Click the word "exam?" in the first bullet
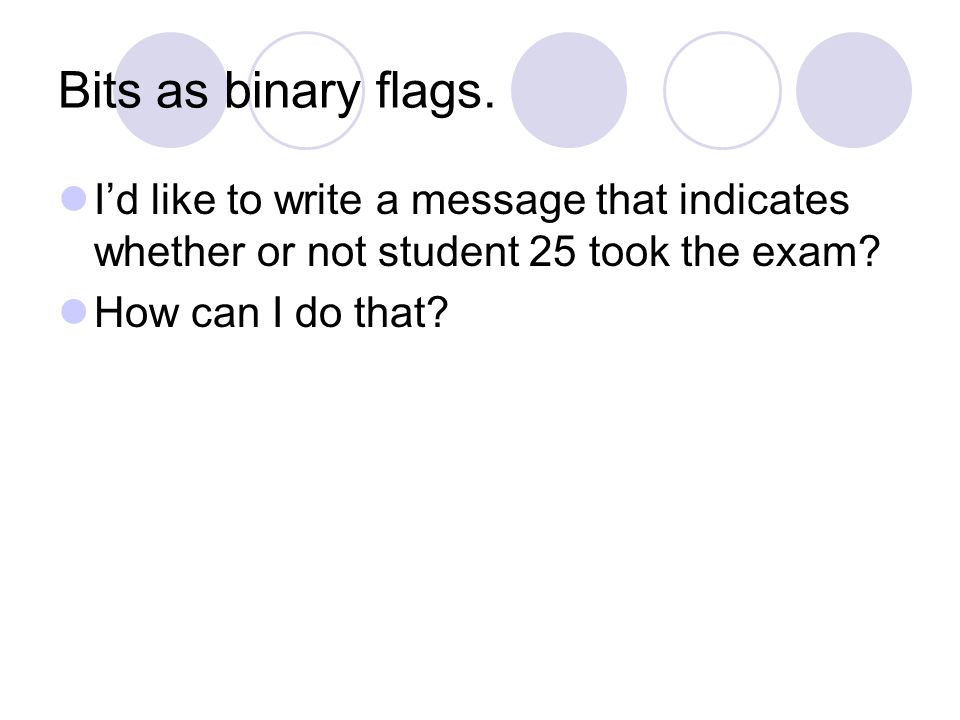Viewport: 960px width, 720px height. pyautogui.click(x=816, y=252)
